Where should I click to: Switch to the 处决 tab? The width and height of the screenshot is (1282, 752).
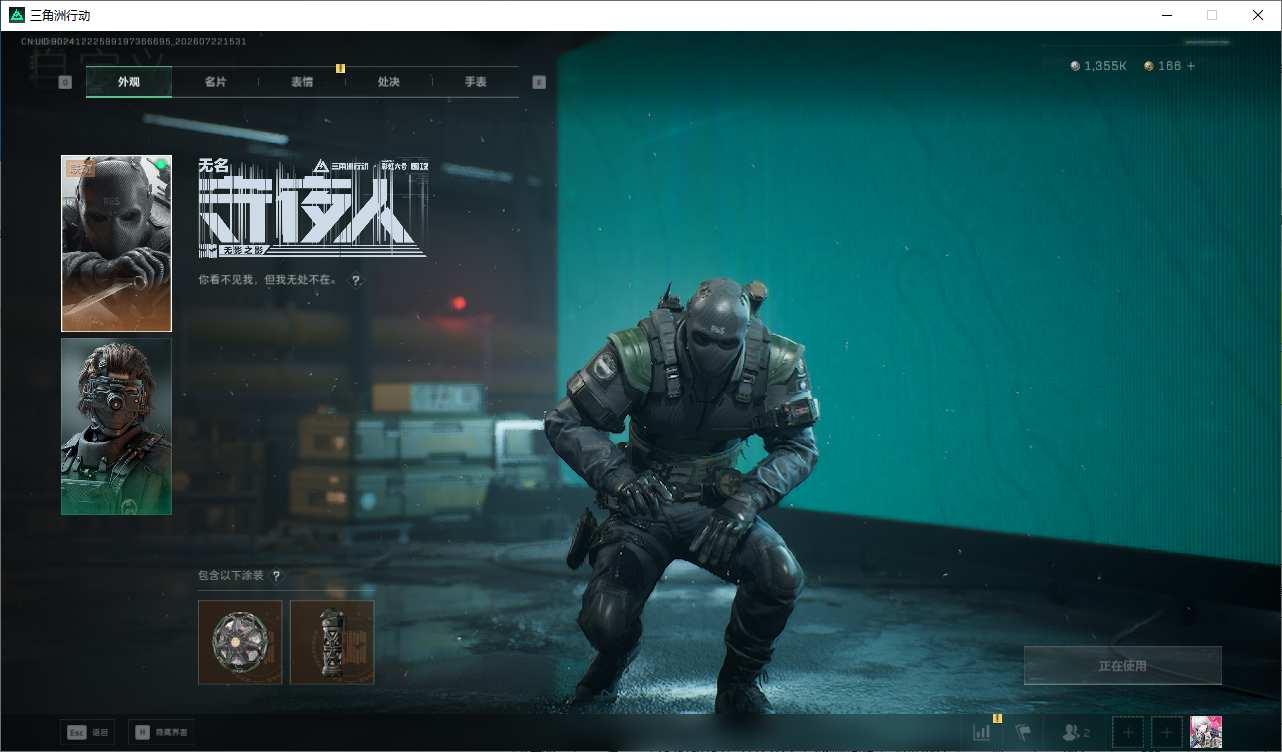[389, 82]
